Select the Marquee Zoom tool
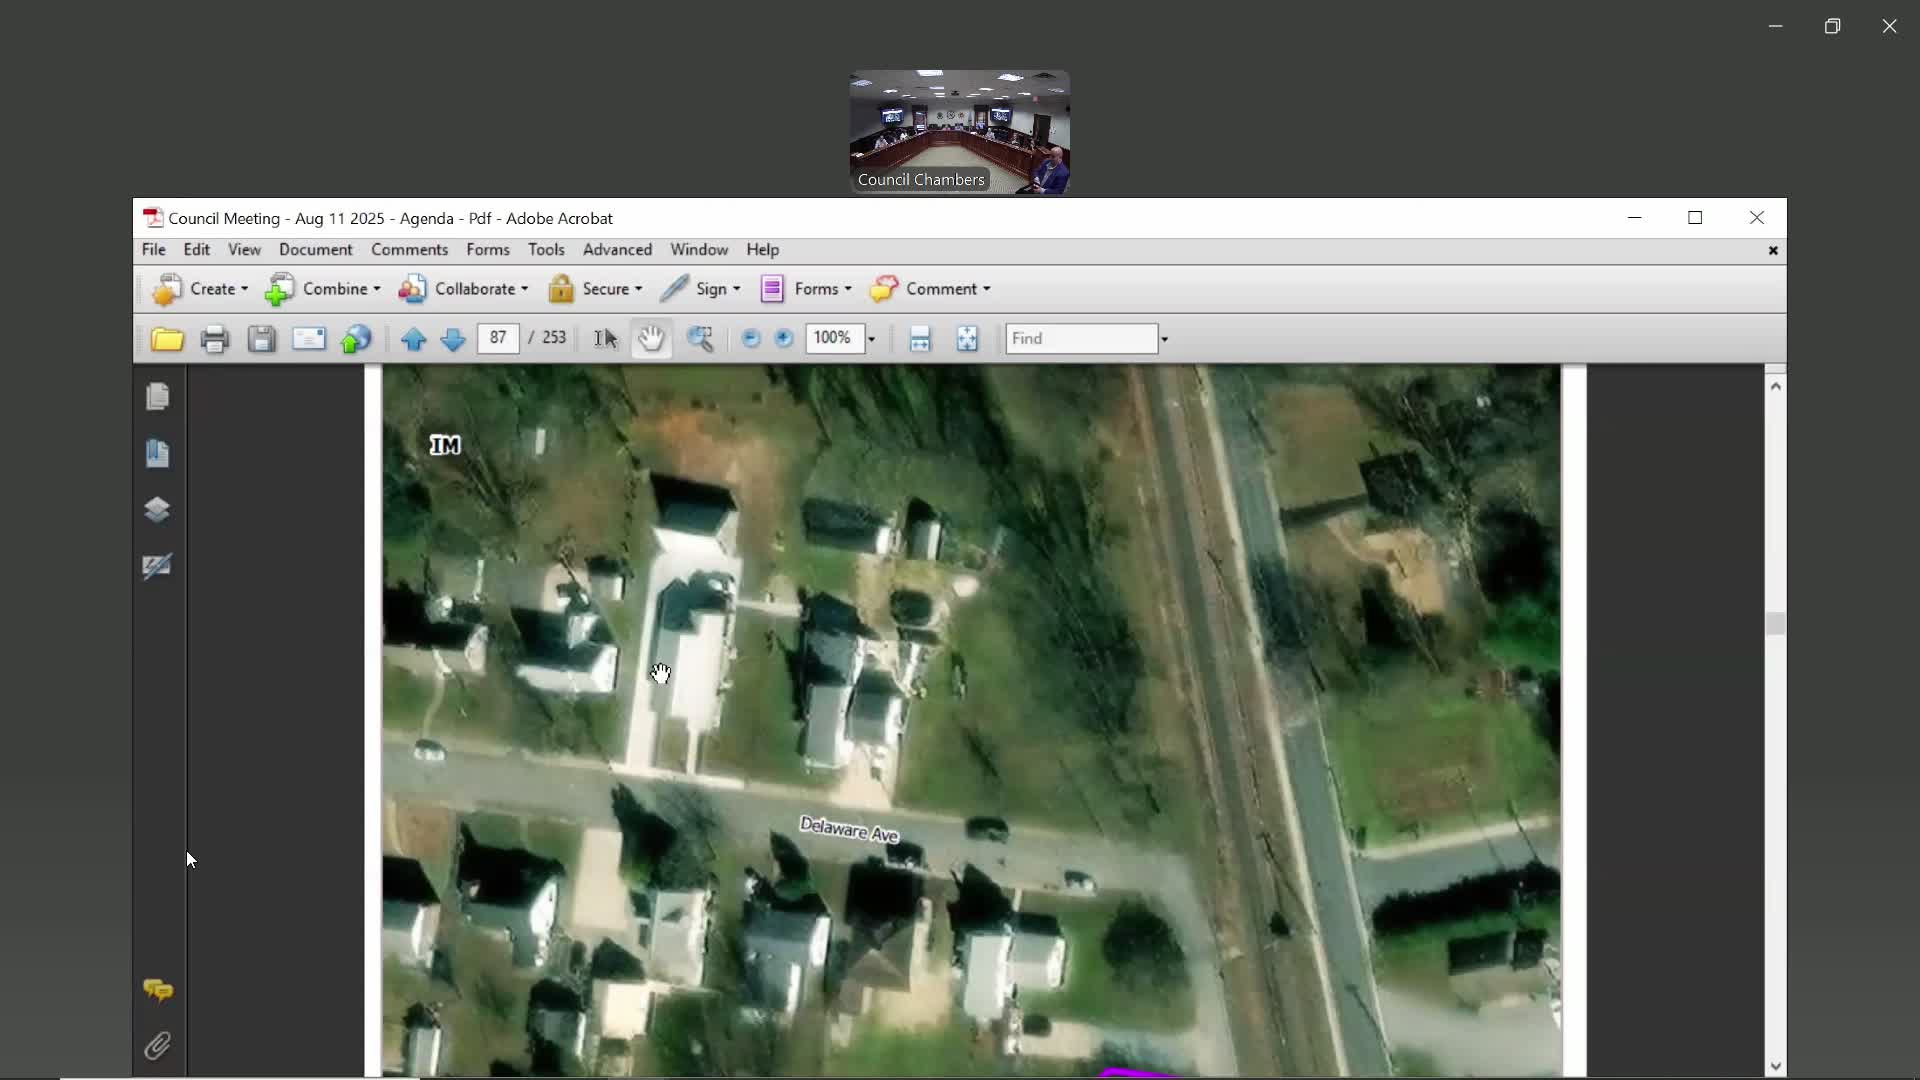This screenshot has height=1080, width=1920. (x=700, y=340)
